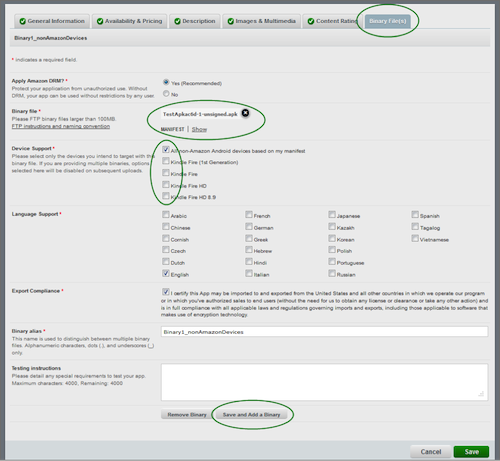Remove the uploaded TestApk file via X icon
Image resolution: width=500 pixels, height=461 pixels.
pyautogui.click(x=245, y=113)
